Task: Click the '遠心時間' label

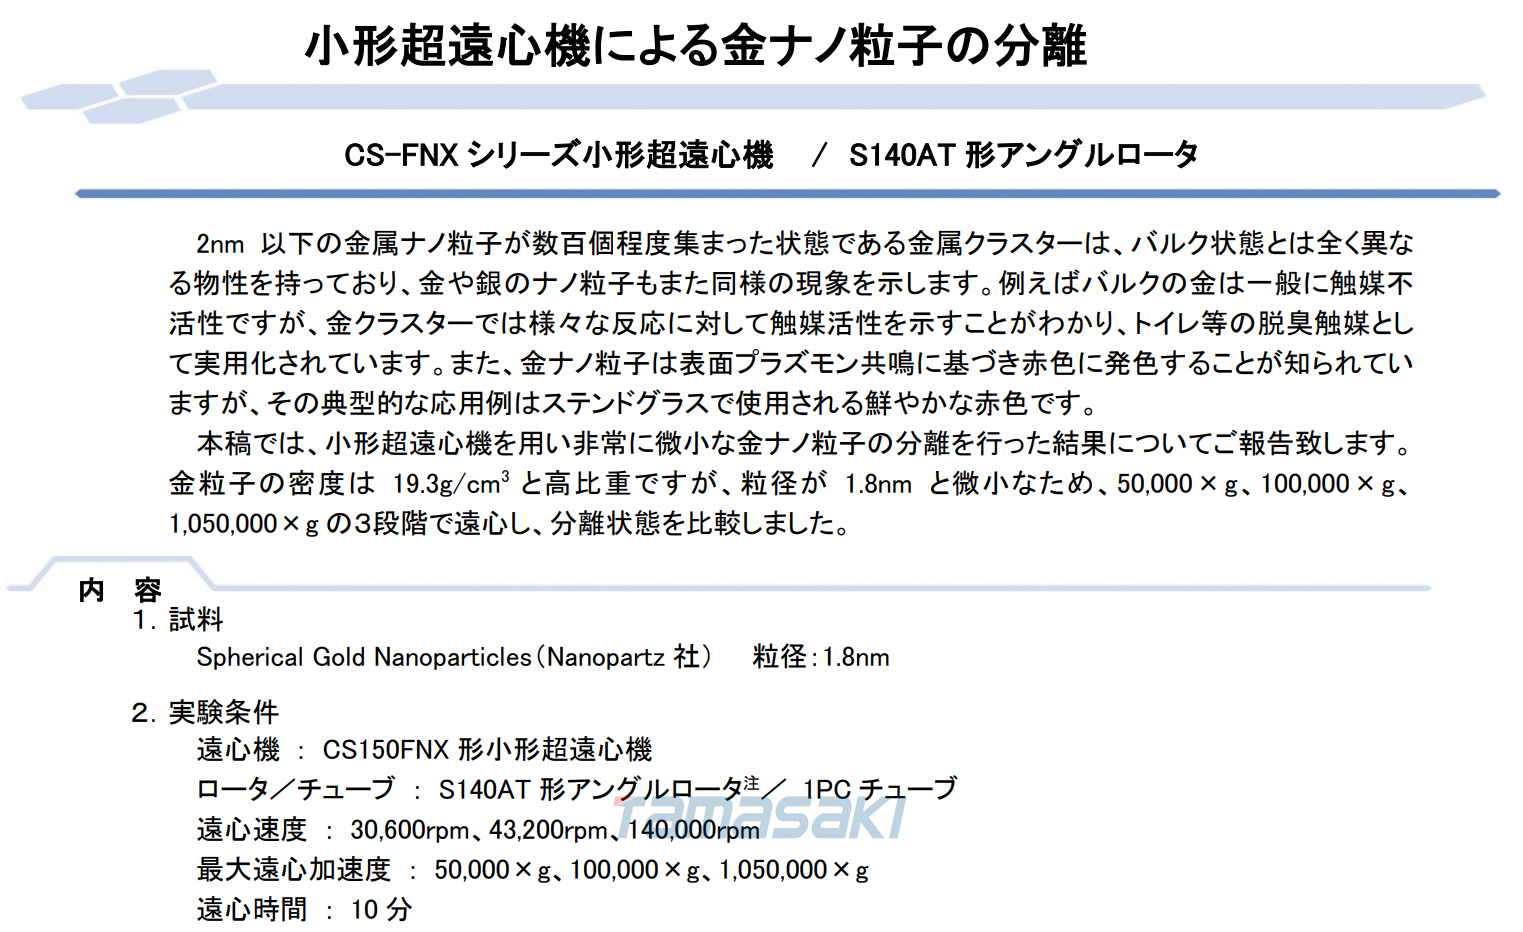Action: pos(252,909)
